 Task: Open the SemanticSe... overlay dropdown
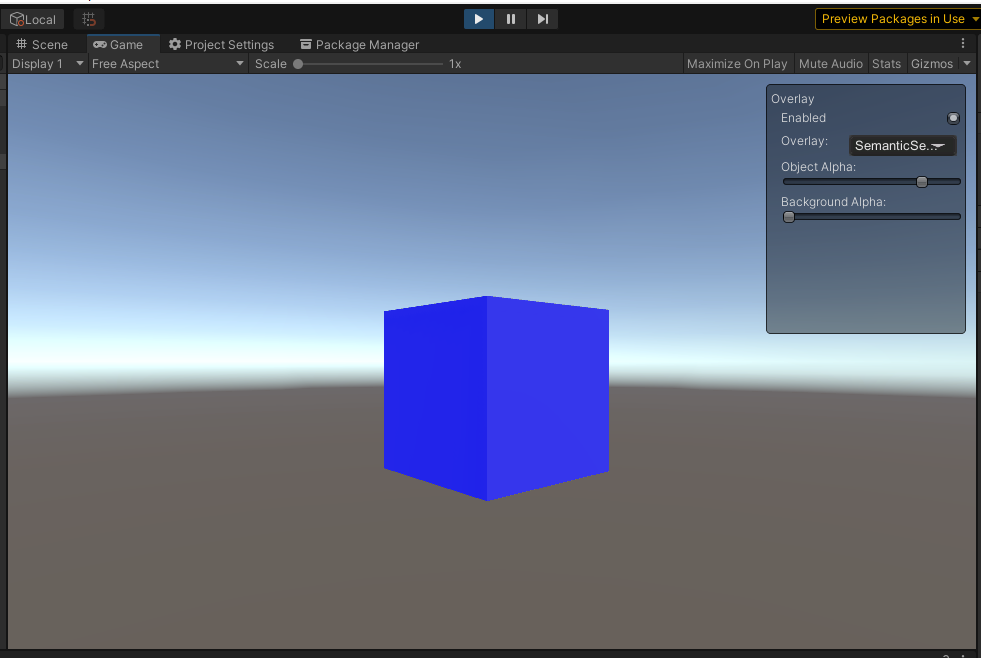click(902, 145)
